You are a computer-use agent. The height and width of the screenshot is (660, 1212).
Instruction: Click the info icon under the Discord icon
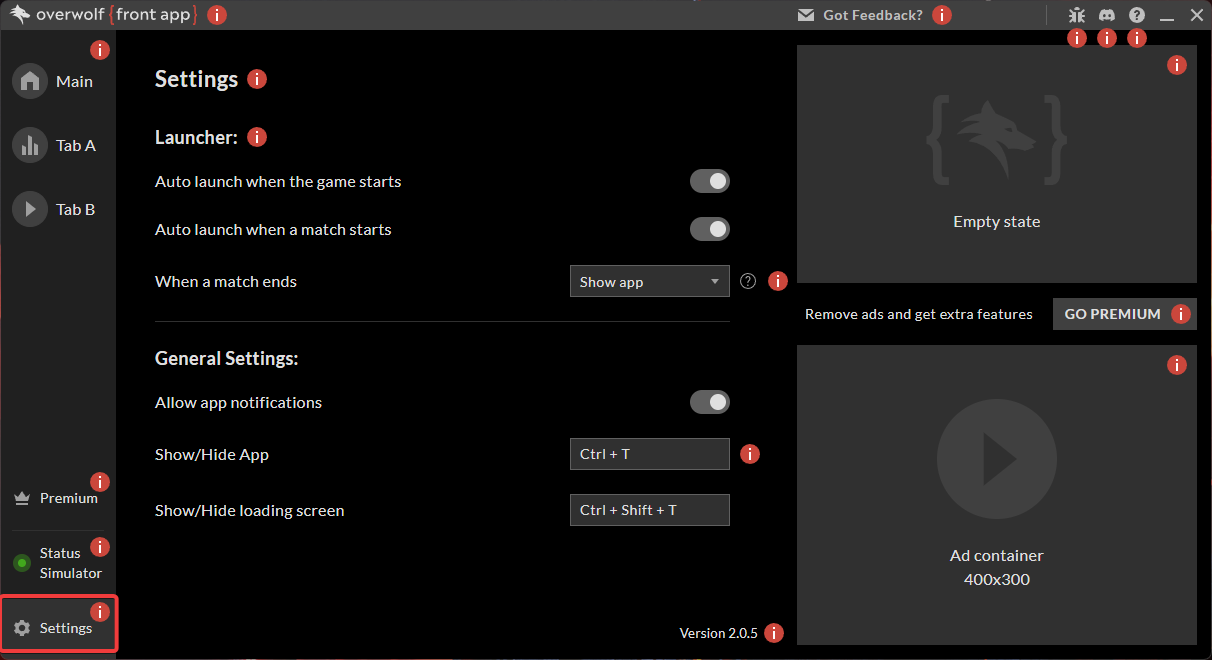1107,38
